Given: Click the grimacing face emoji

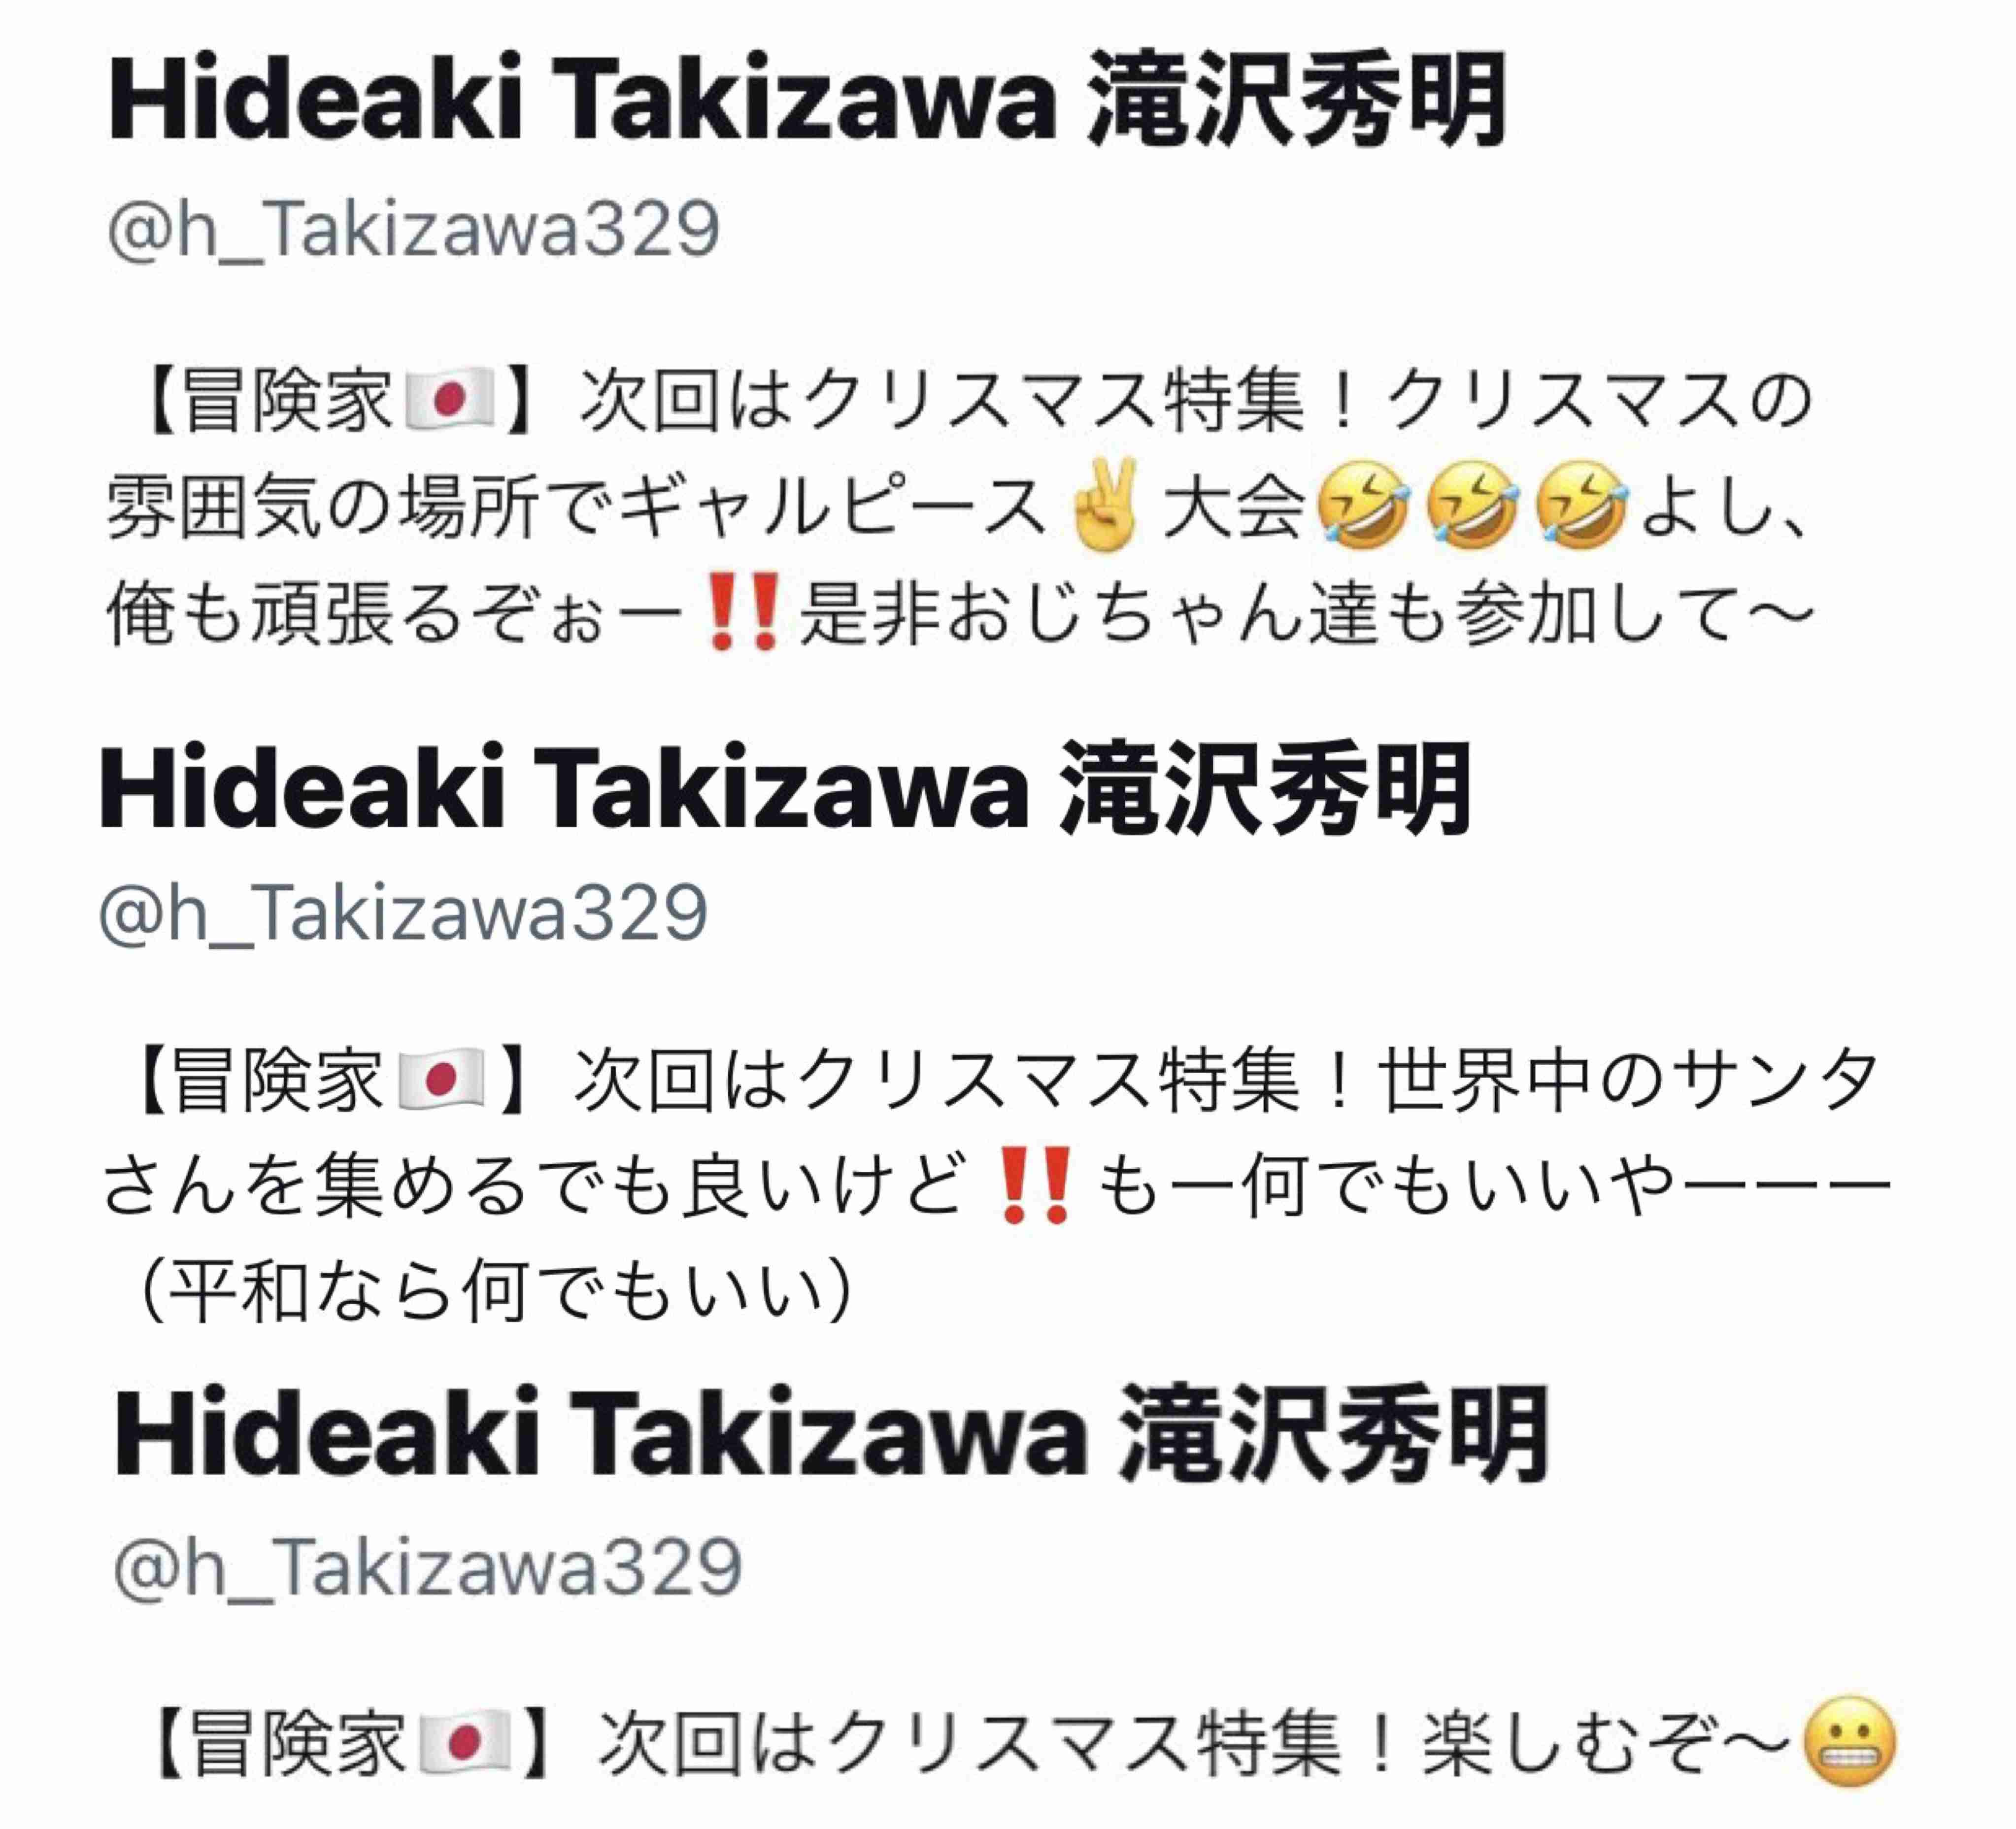Looking at the screenshot, I should (x=1849, y=1742).
